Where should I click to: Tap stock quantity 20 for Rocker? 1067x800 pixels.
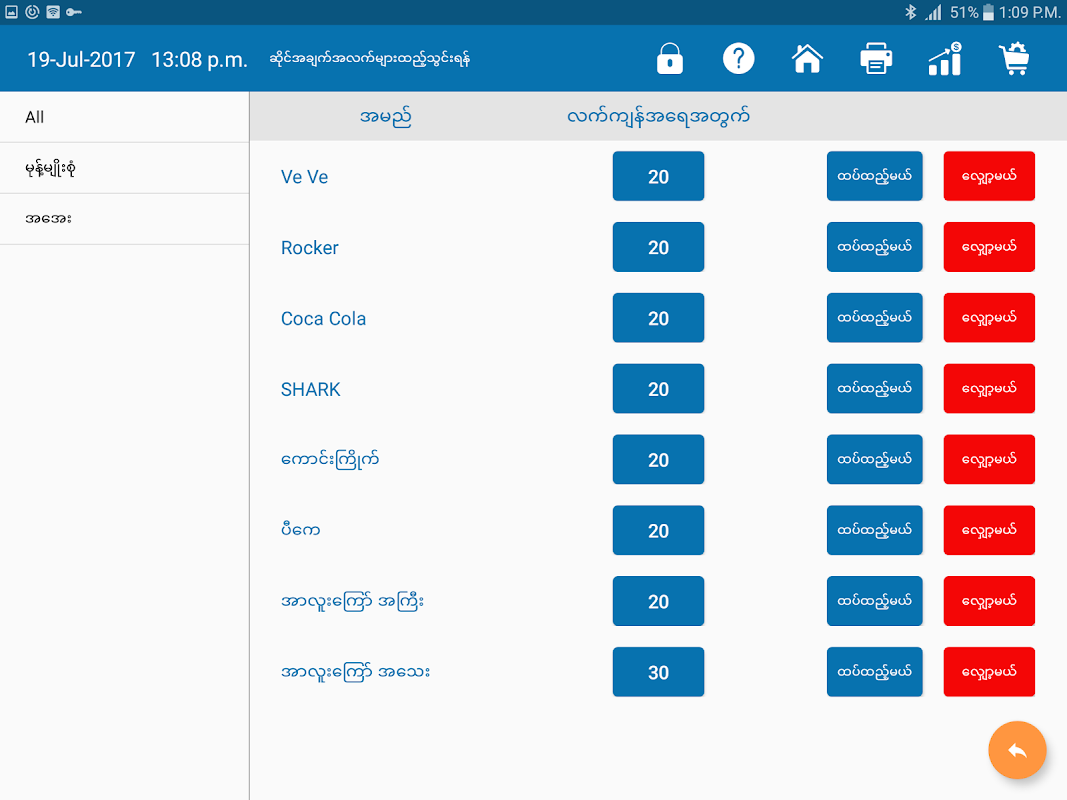coord(658,247)
